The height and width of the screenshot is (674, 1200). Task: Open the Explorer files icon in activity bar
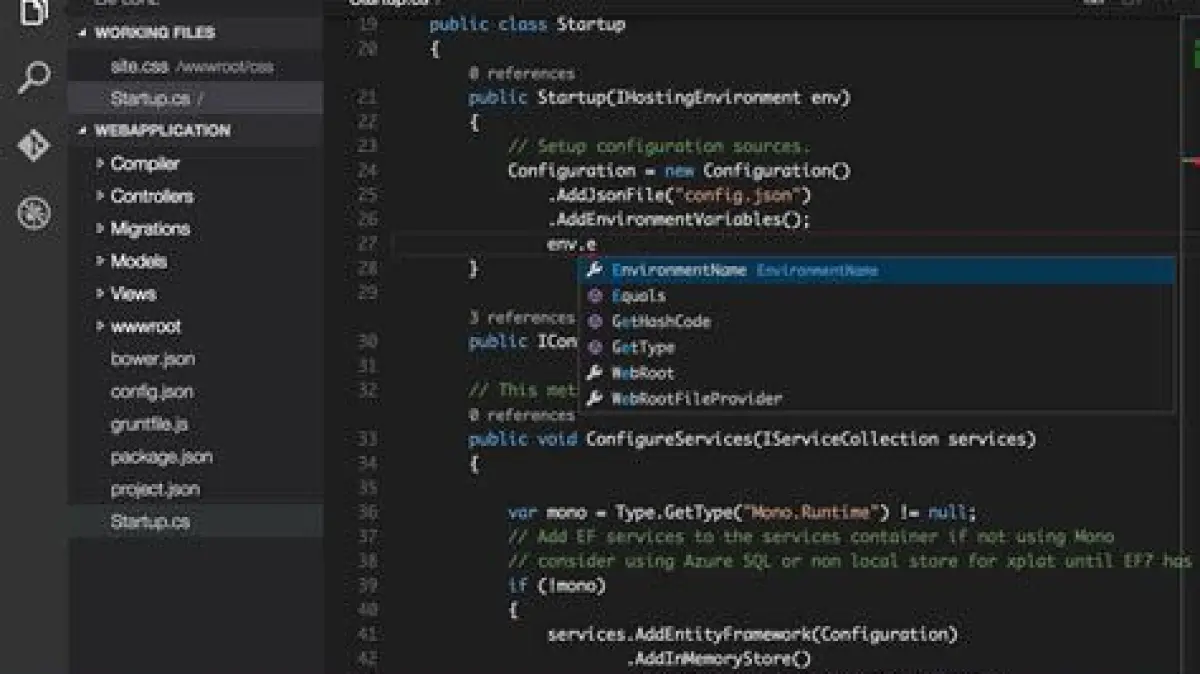click(x=34, y=14)
